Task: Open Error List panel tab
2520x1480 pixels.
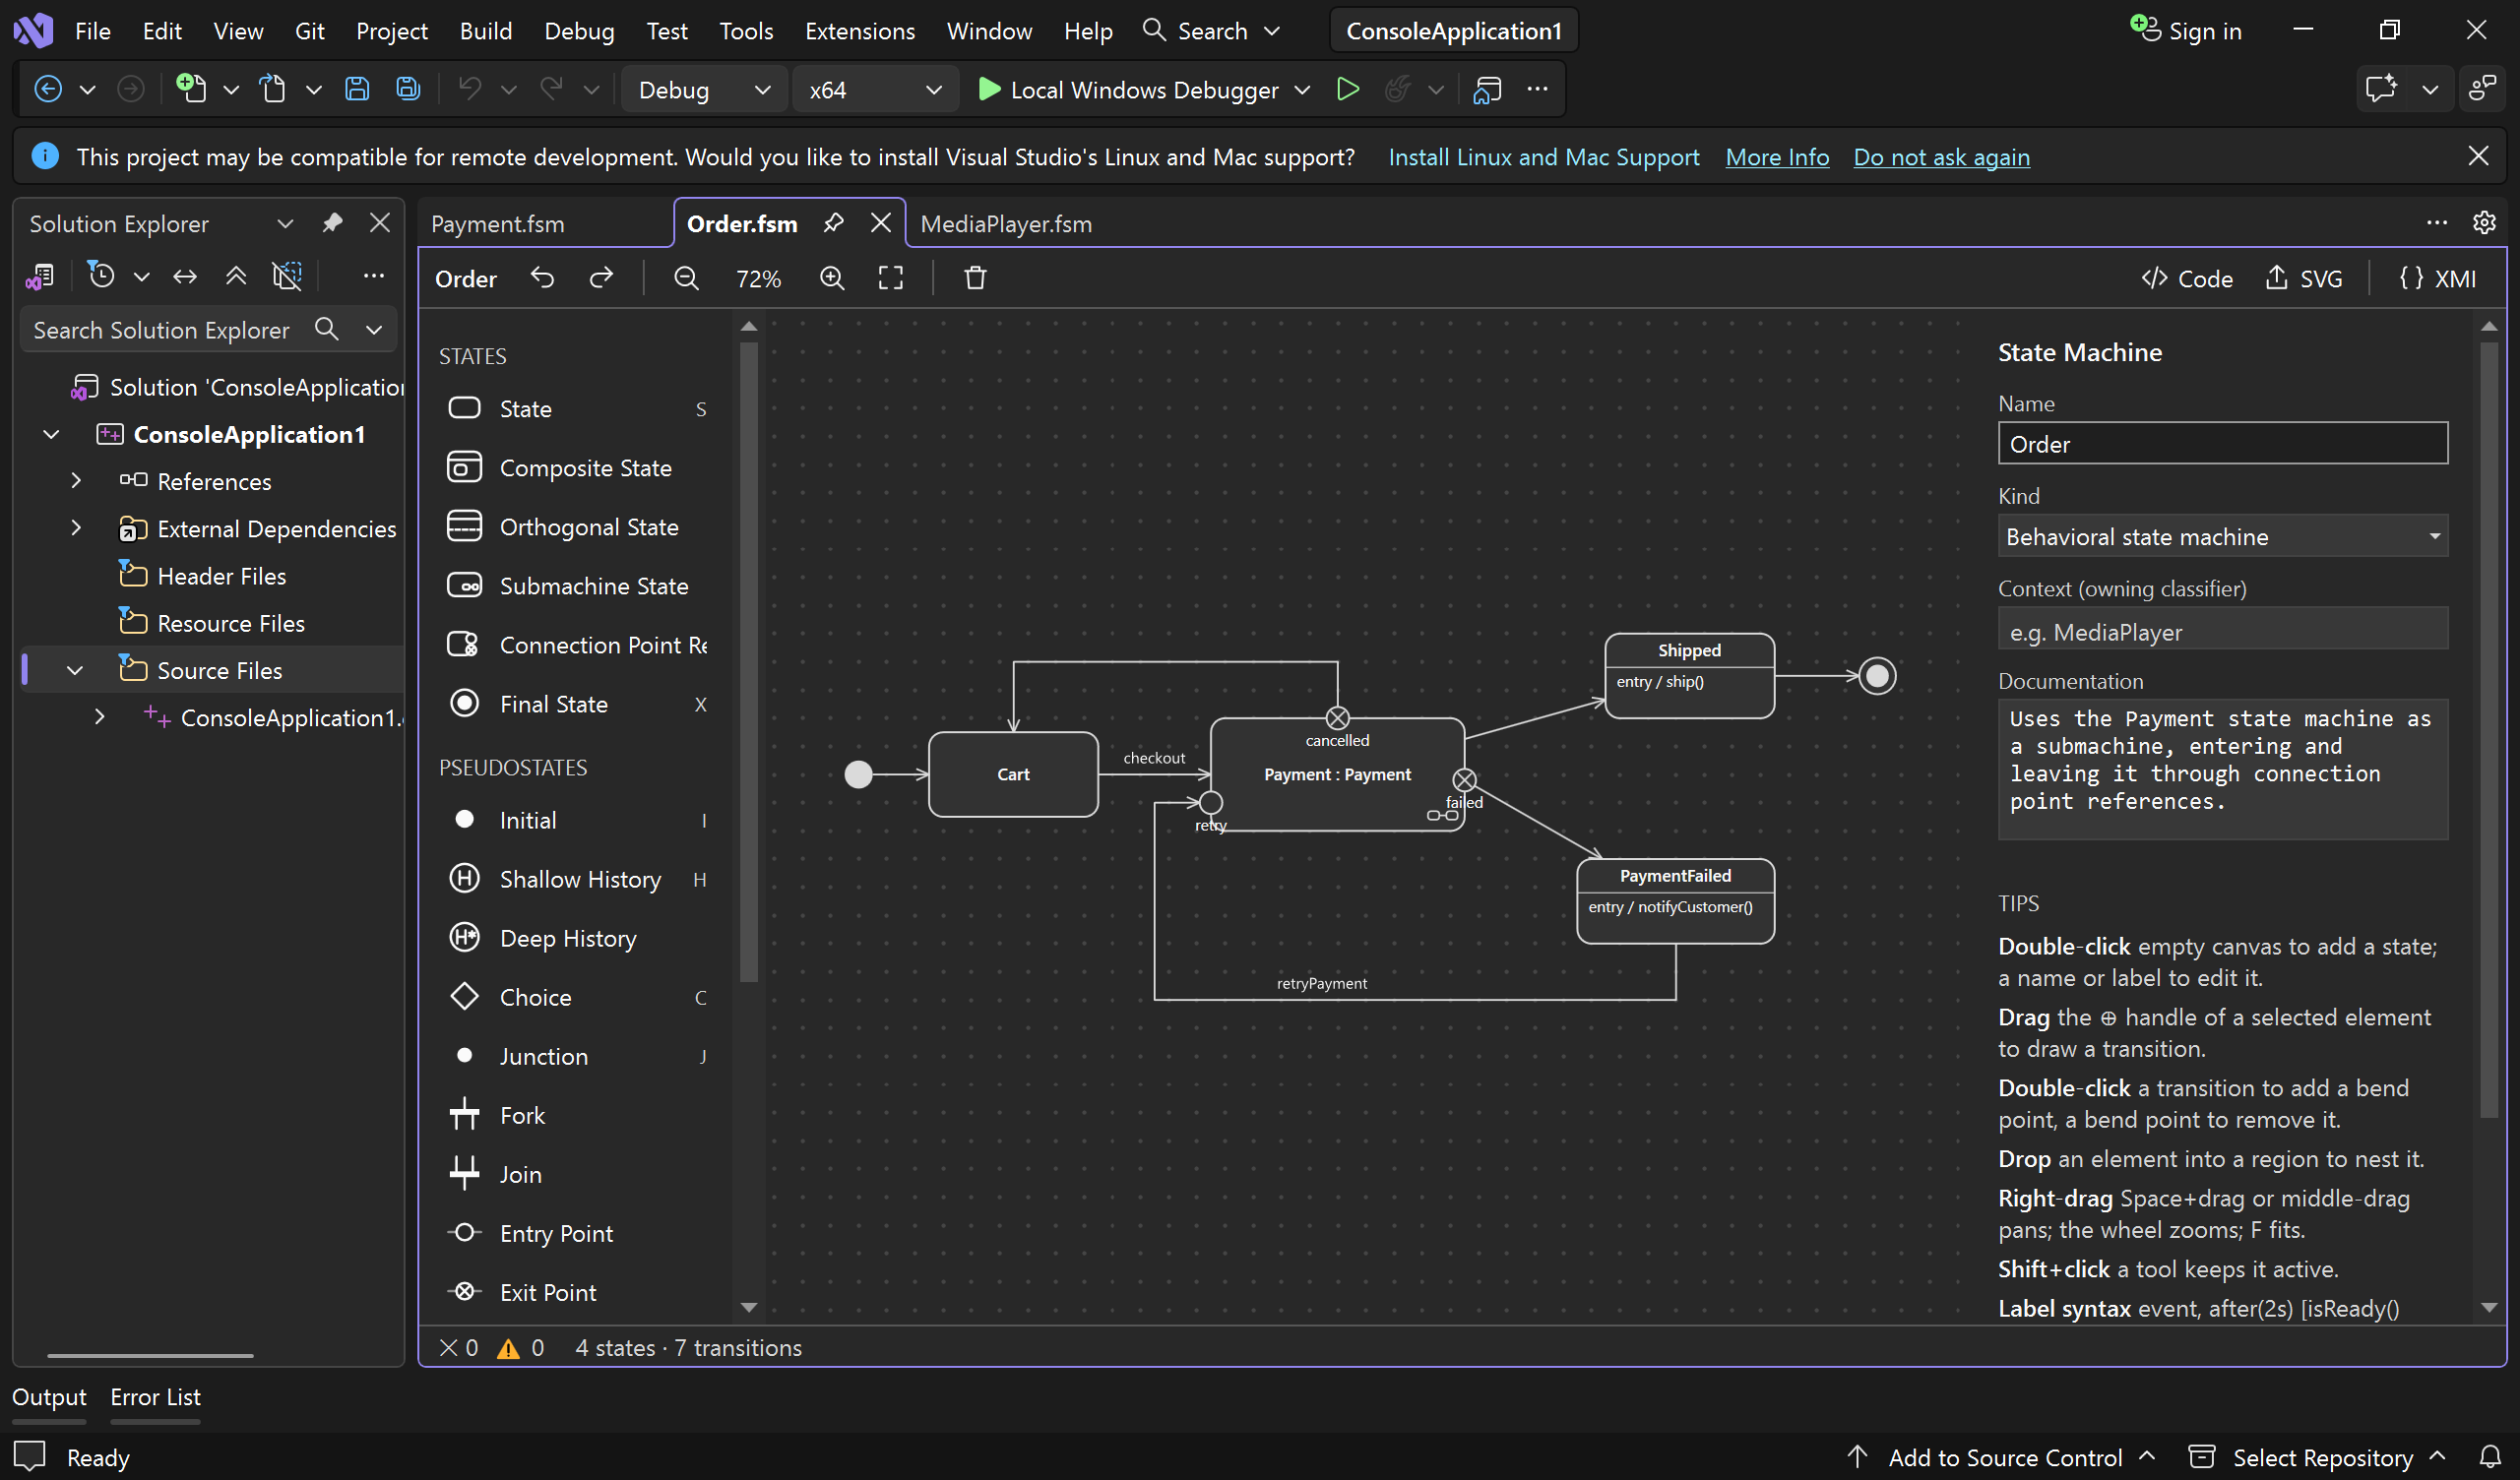Action: (x=155, y=1397)
